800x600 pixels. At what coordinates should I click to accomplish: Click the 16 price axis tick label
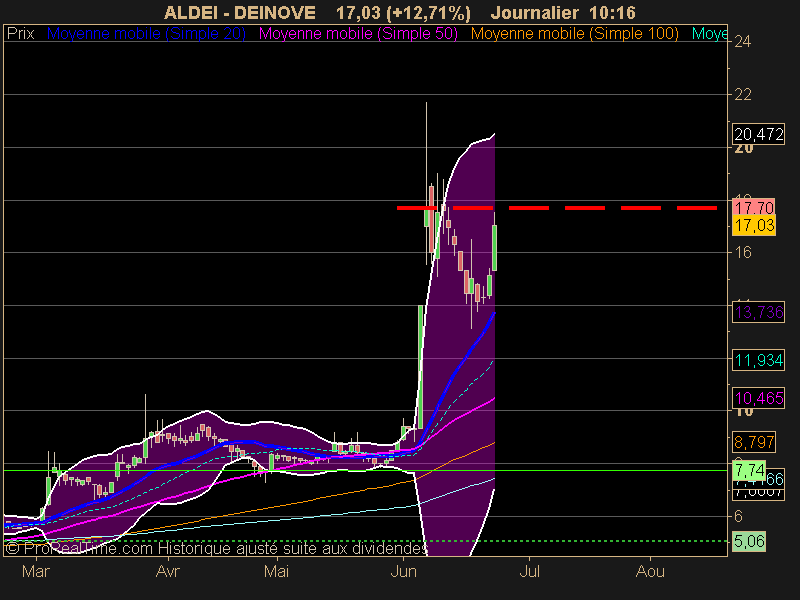click(x=742, y=252)
